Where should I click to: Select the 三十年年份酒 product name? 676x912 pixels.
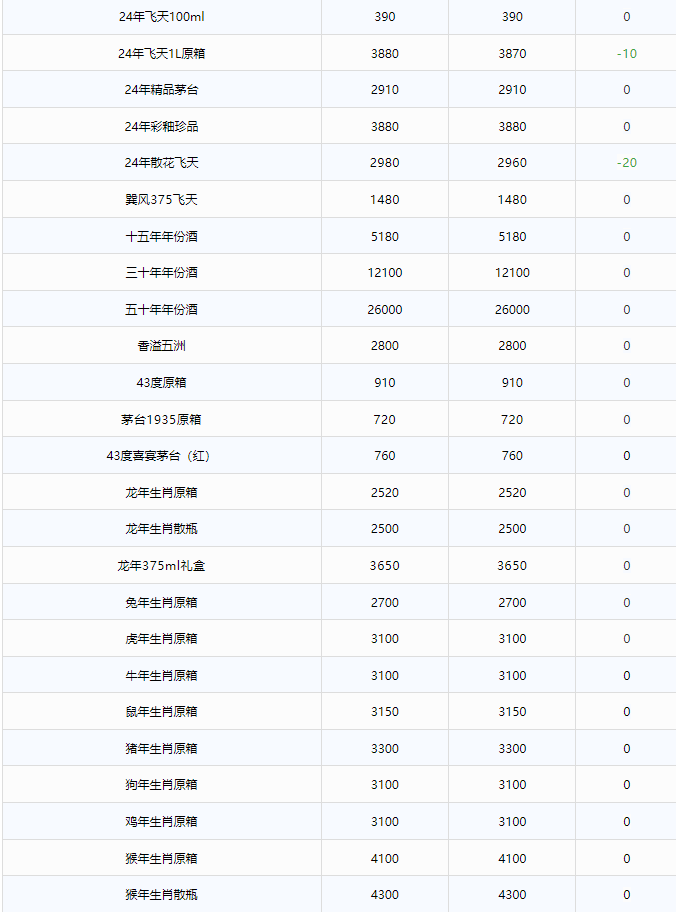click(x=161, y=272)
